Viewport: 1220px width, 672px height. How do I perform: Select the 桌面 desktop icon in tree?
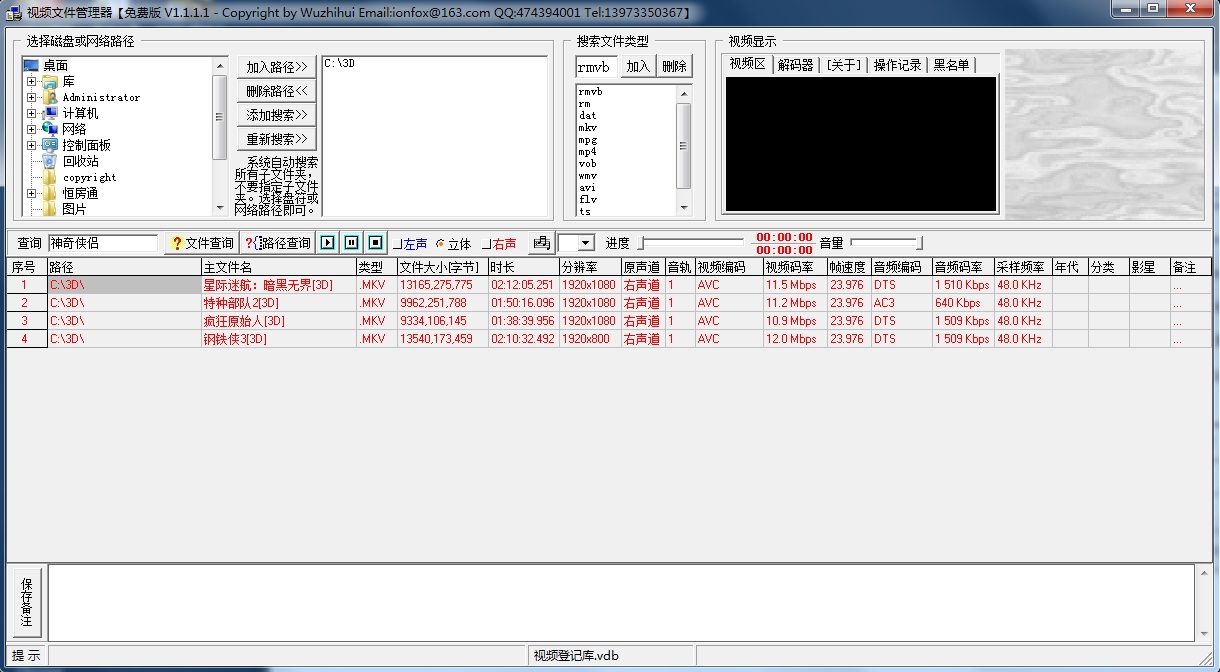pyautogui.click(x=31, y=65)
